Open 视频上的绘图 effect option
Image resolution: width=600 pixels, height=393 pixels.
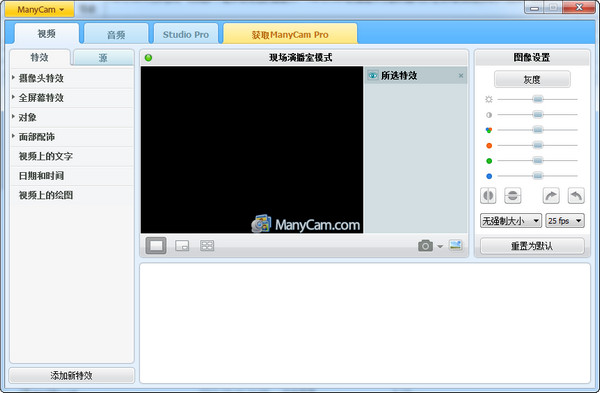pos(72,196)
